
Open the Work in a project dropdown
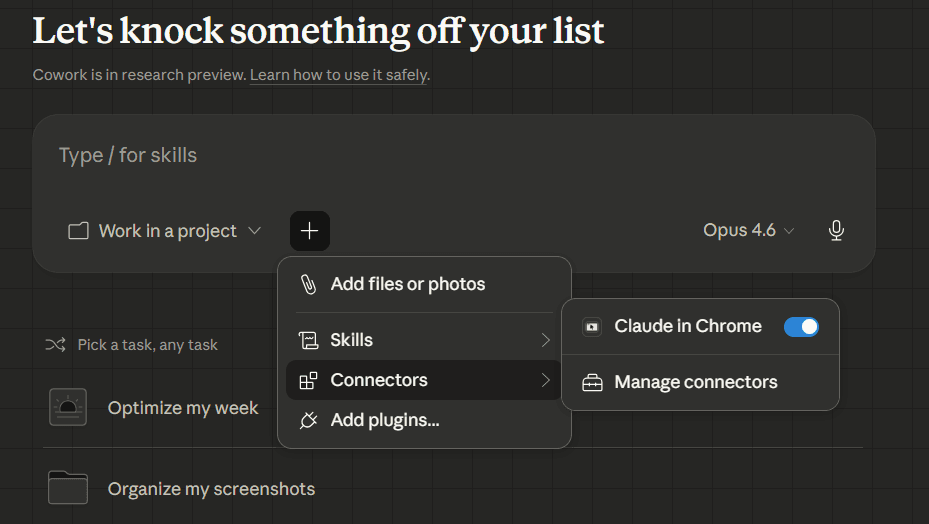point(165,231)
